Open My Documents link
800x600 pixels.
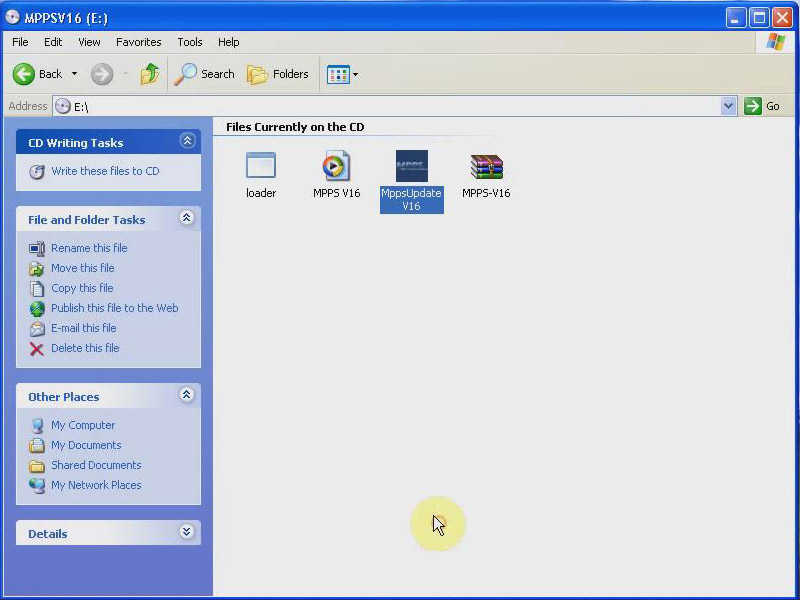[86, 445]
